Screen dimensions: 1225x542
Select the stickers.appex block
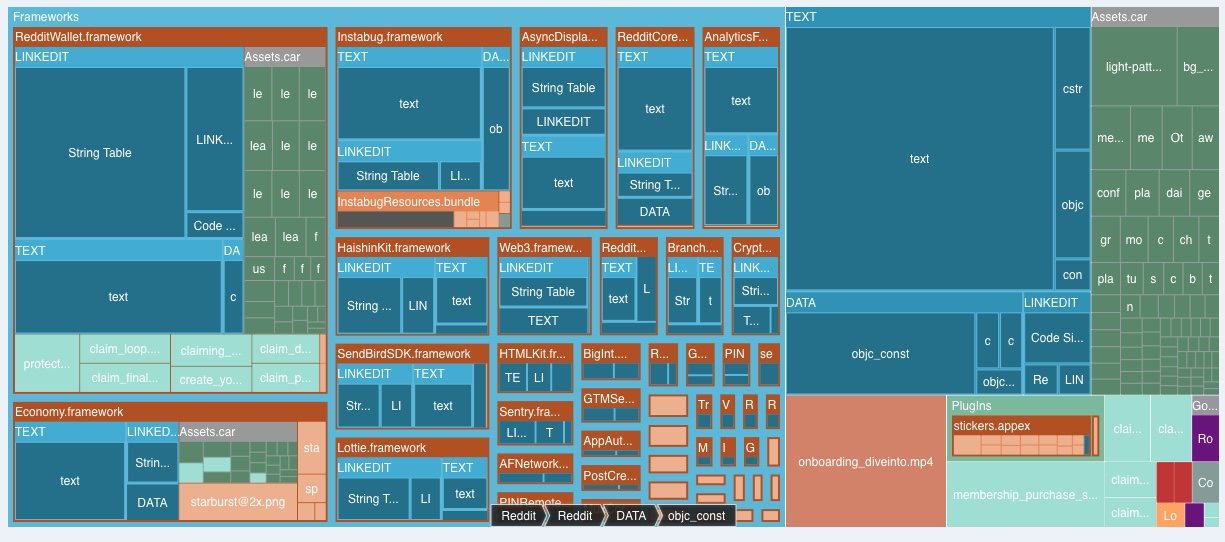[1020, 426]
